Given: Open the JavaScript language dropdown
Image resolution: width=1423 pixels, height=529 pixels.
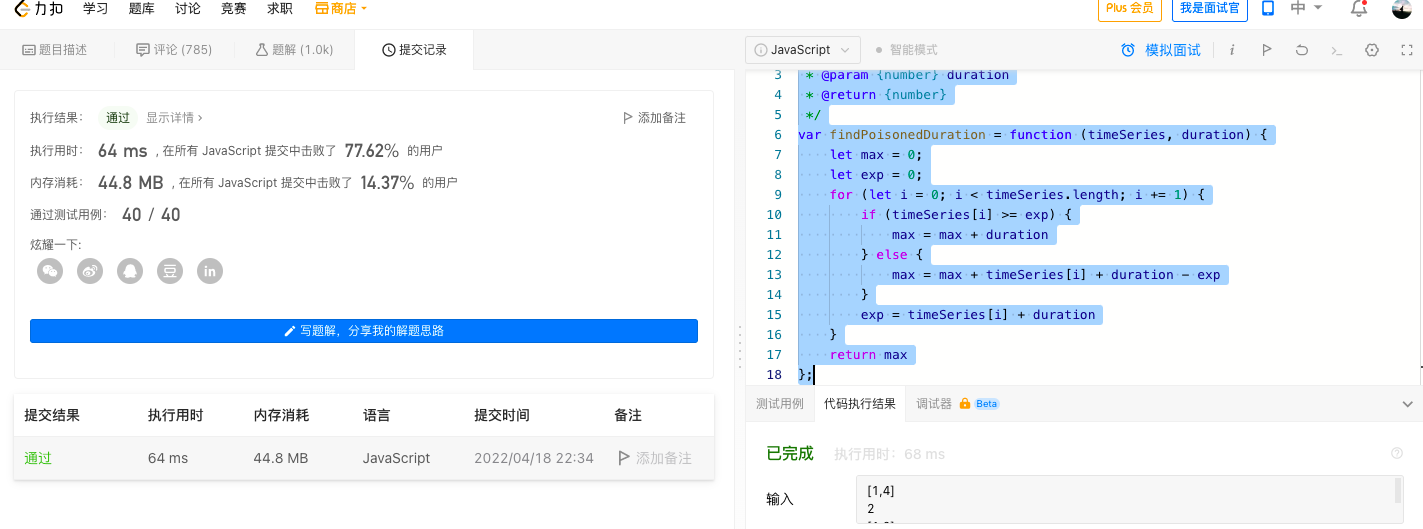Looking at the screenshot, I should [802, 50].
